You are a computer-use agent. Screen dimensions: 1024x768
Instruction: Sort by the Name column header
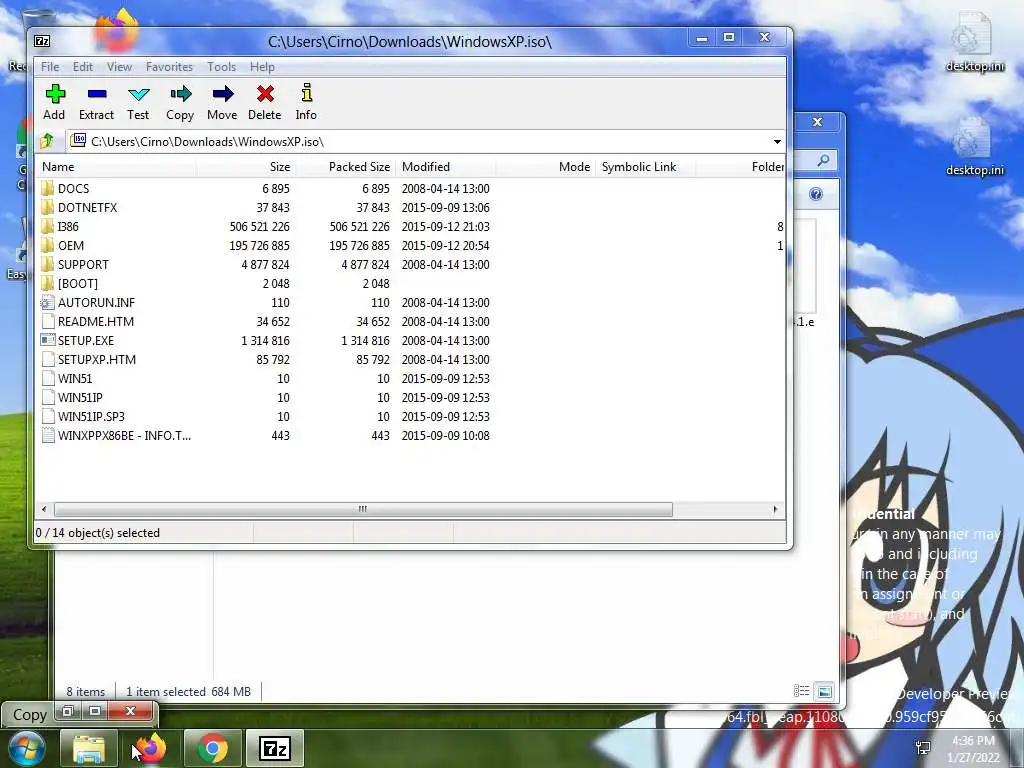[x=116, y=167]
